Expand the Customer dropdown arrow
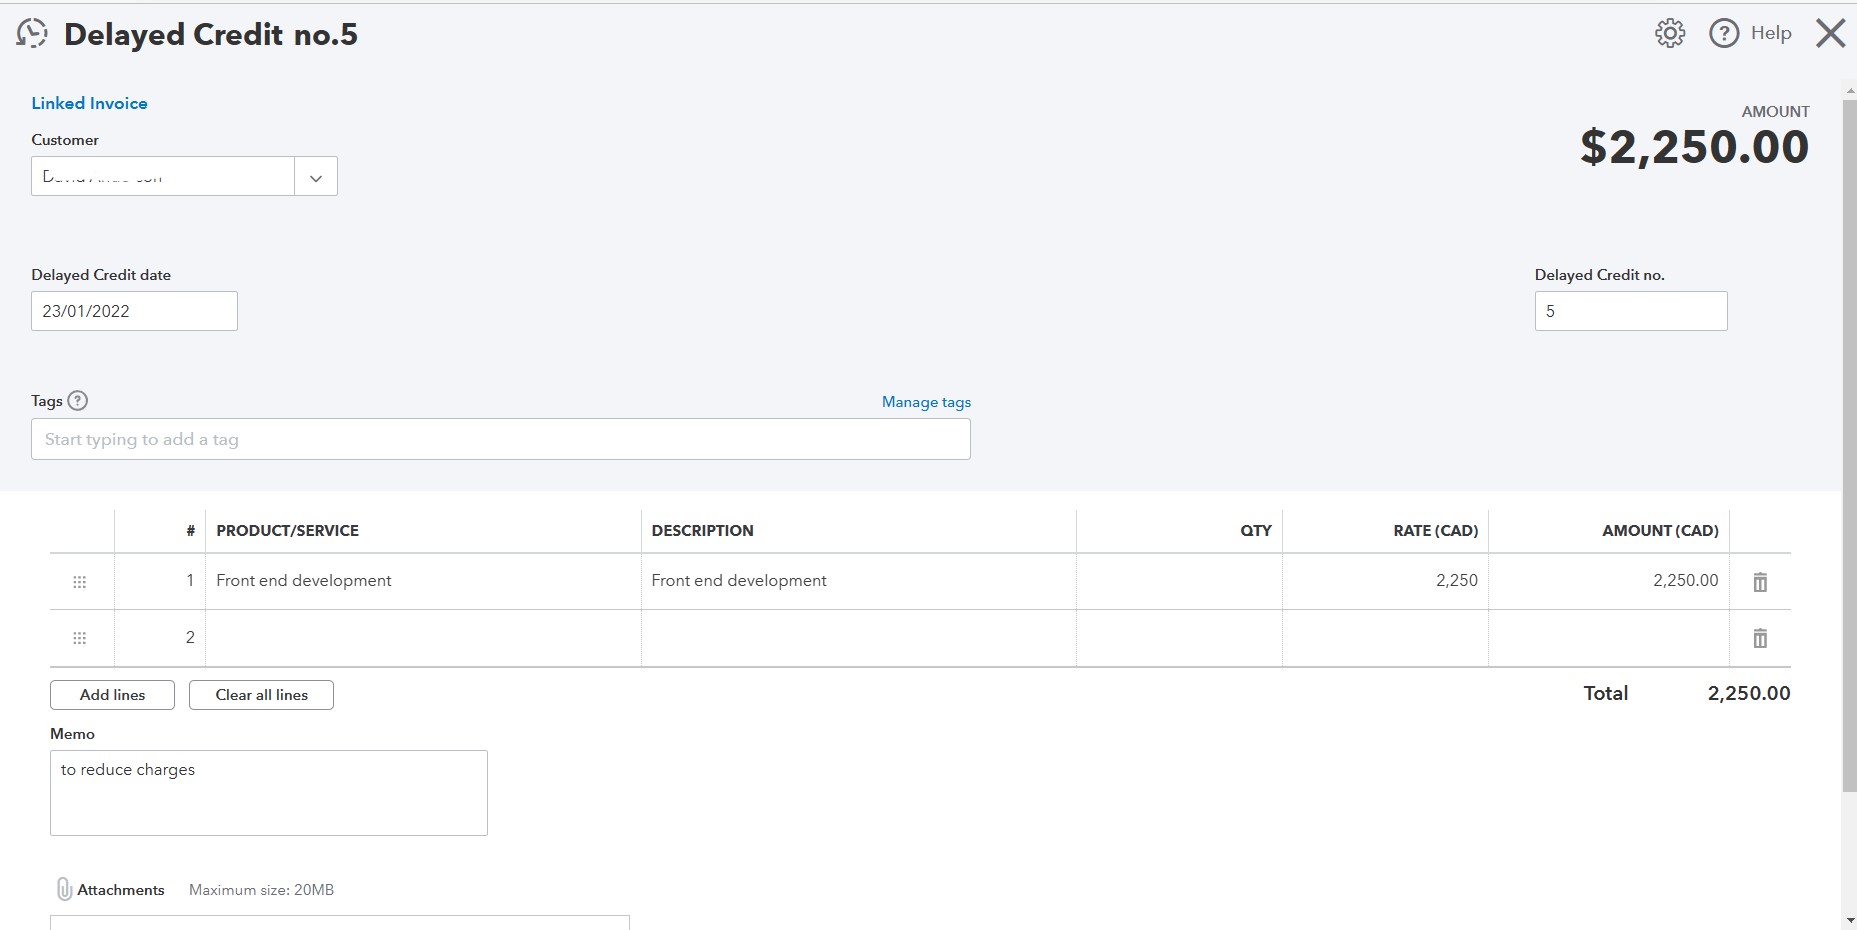Image resolution: width=1857 pixels, height=930 pixels. click(x=316, y=177)
